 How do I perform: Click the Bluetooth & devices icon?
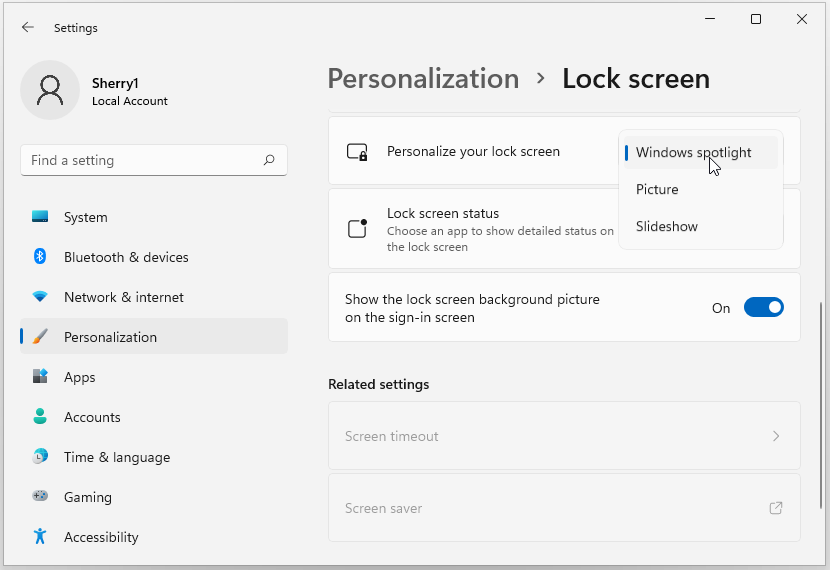click(x=40, y=257)
